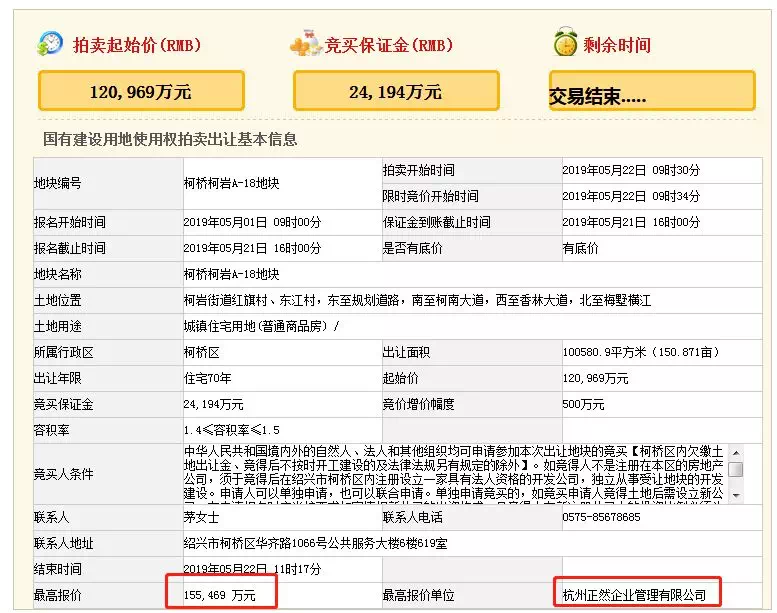Click the 出让面积 label

tap(406, 352)
